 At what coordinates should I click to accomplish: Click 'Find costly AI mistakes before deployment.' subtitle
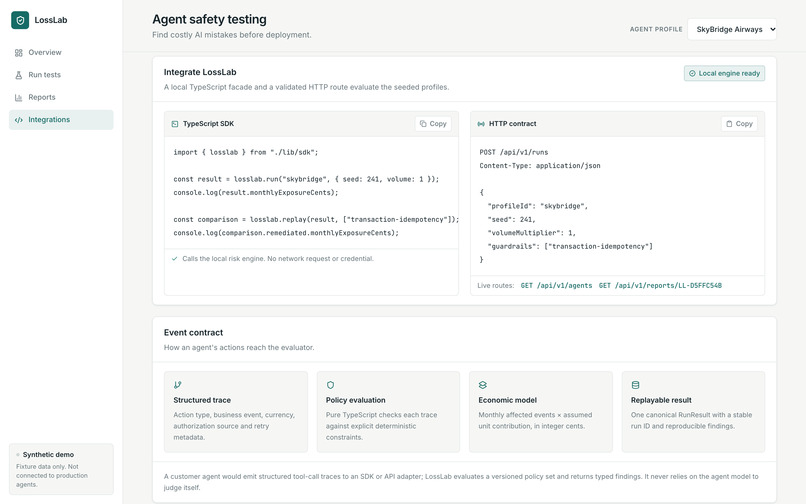click(232, 35)
